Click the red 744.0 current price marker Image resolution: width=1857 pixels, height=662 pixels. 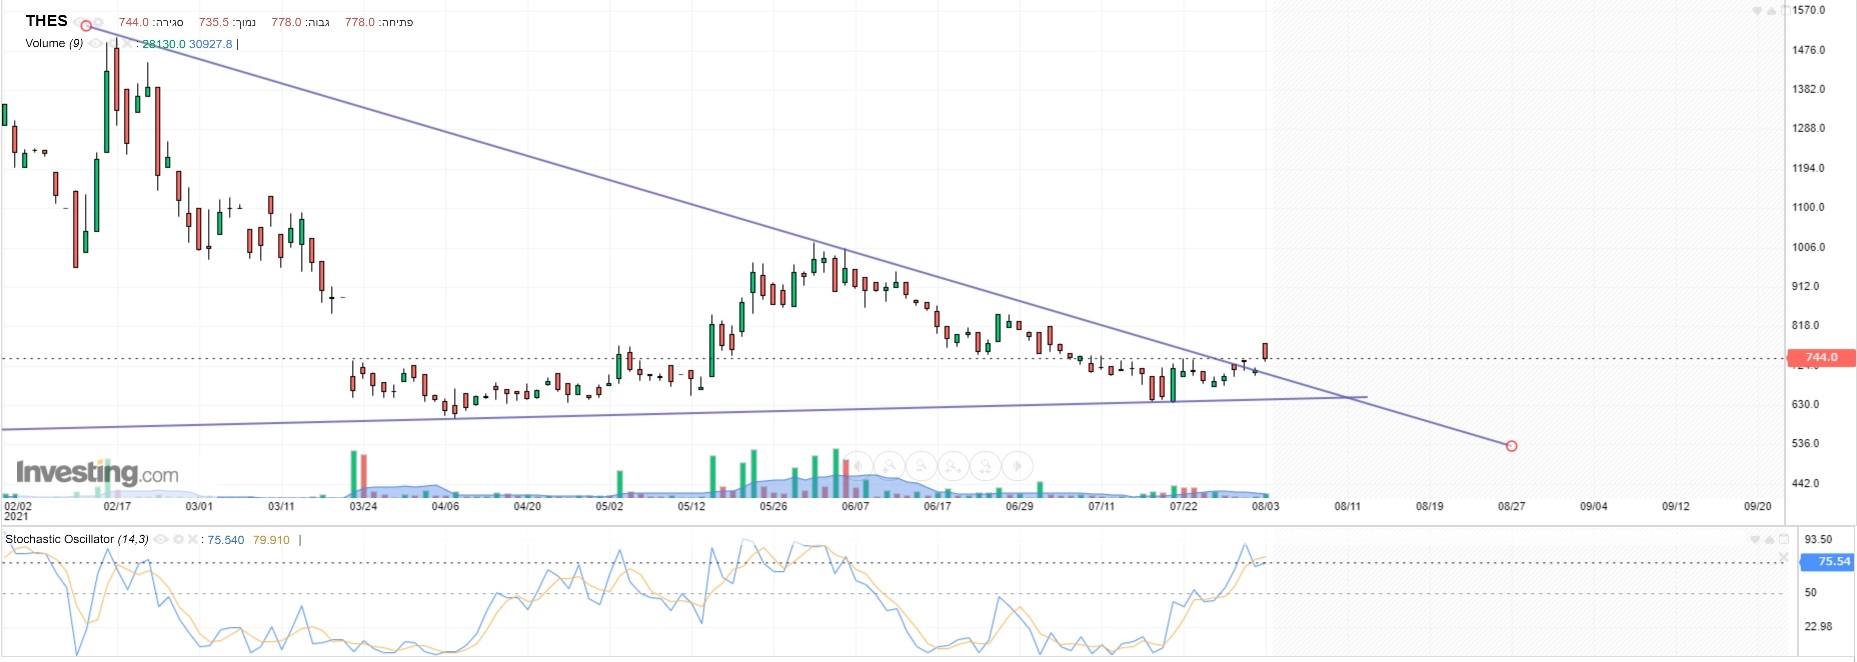(1821, 357)
